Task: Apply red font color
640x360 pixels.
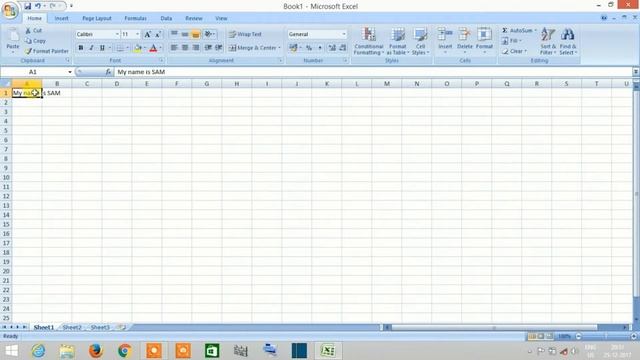Action: (x=153, y=48)
